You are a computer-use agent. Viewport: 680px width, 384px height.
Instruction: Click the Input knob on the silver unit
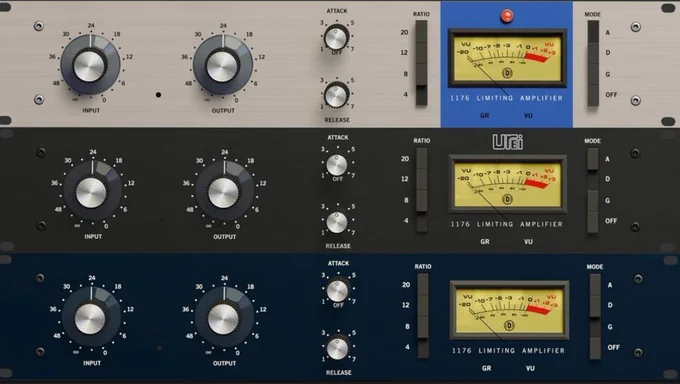coord(90,65)
